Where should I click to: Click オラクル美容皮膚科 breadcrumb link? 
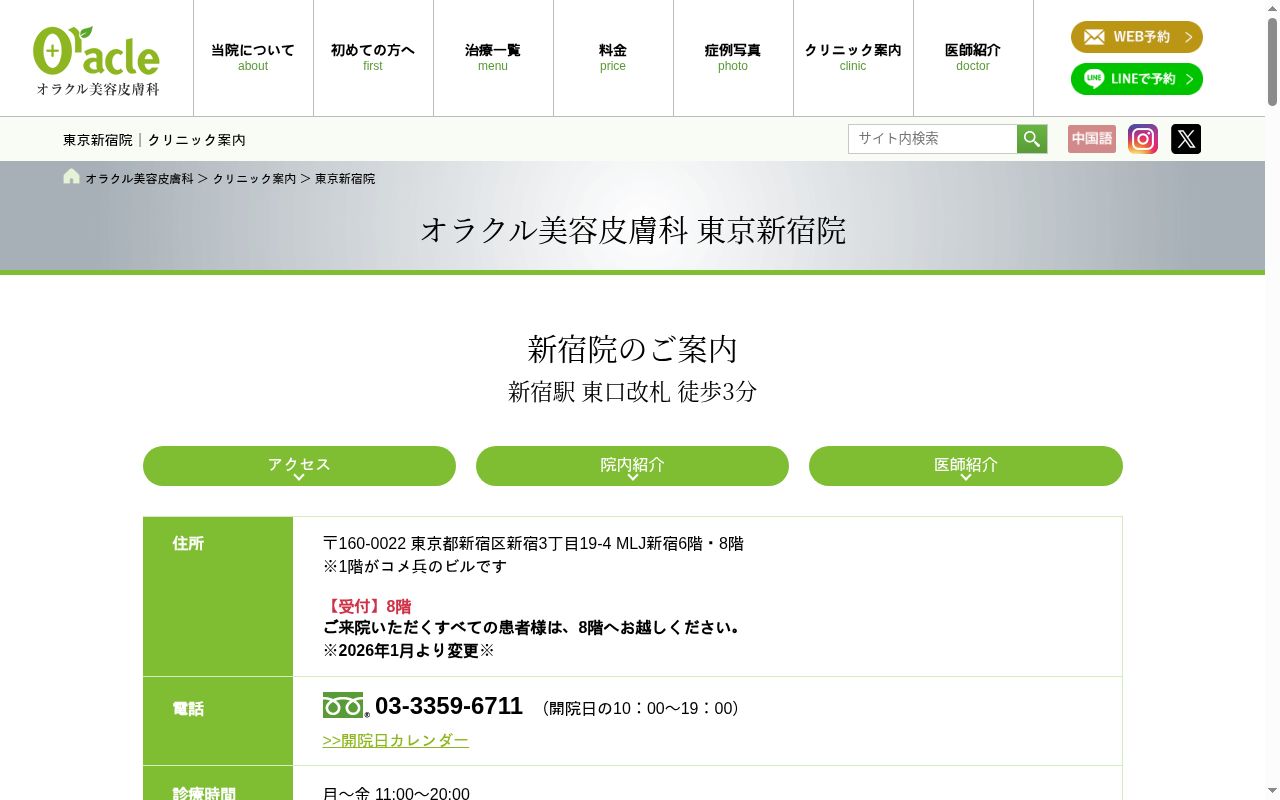click(139, 179)
